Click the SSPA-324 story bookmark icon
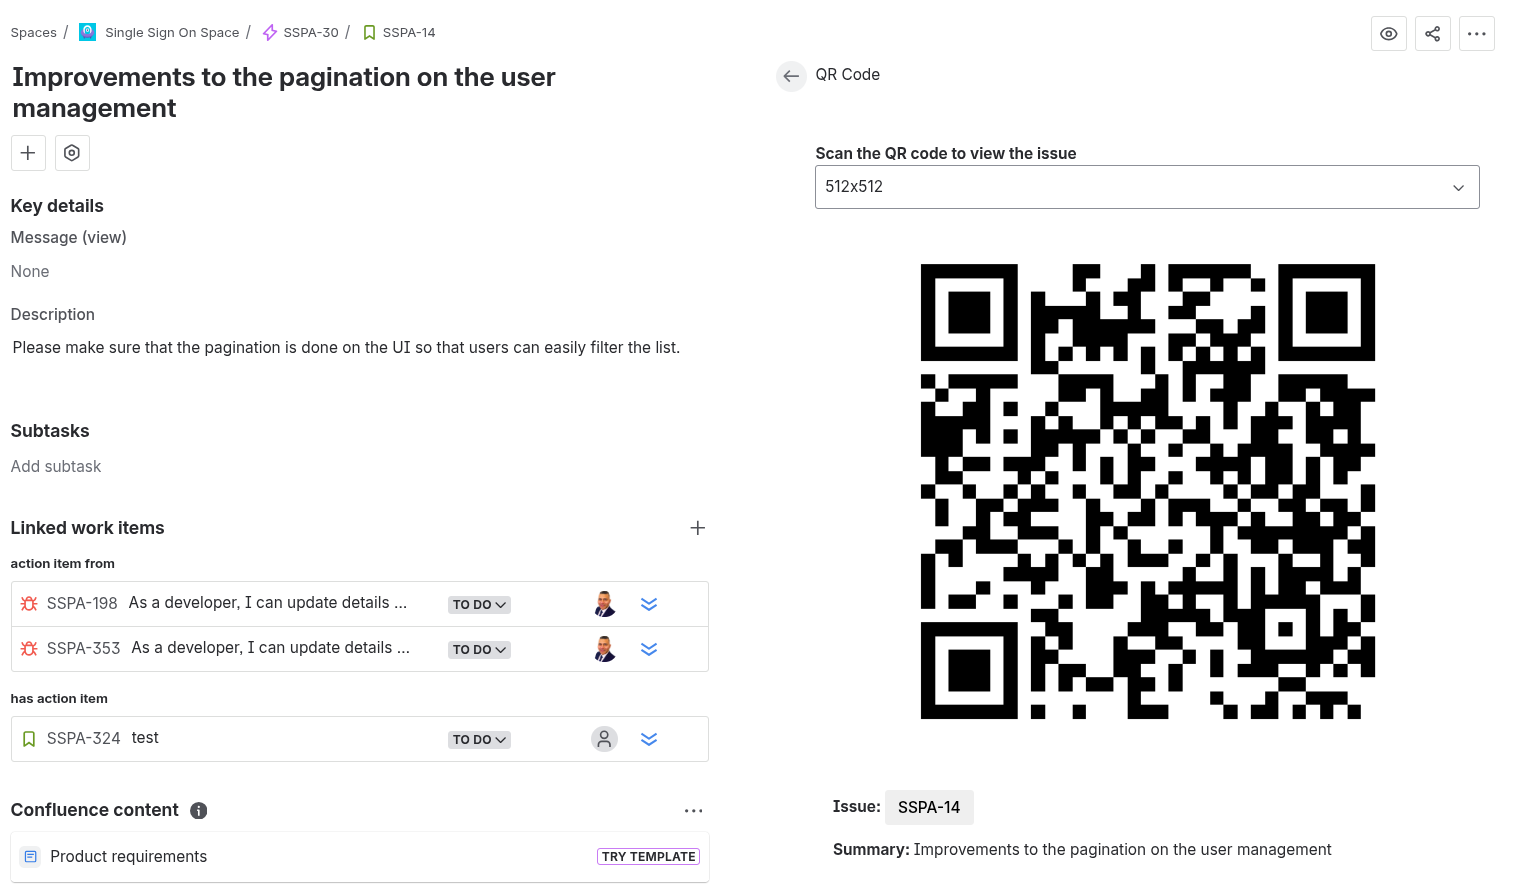This screenshot has width=1524, height=893. tap(29, 739)
